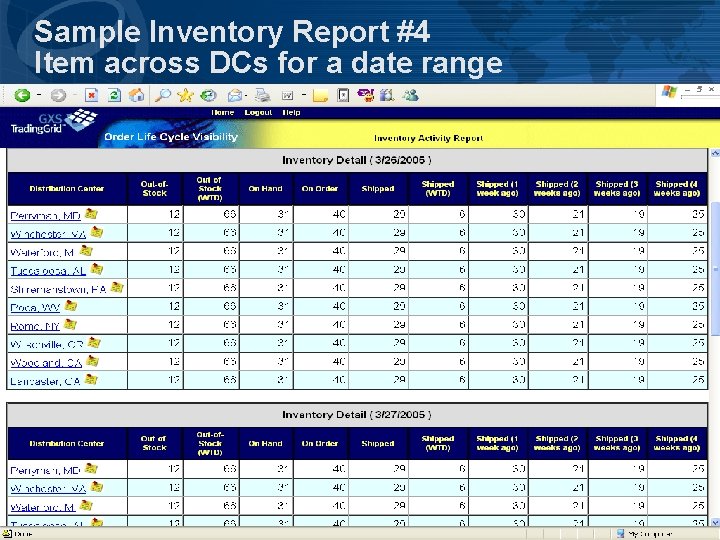Open note icon beside Winchester, VA in 3/27 table
This screenshot has height=540, width=720.
coord(96,487)
